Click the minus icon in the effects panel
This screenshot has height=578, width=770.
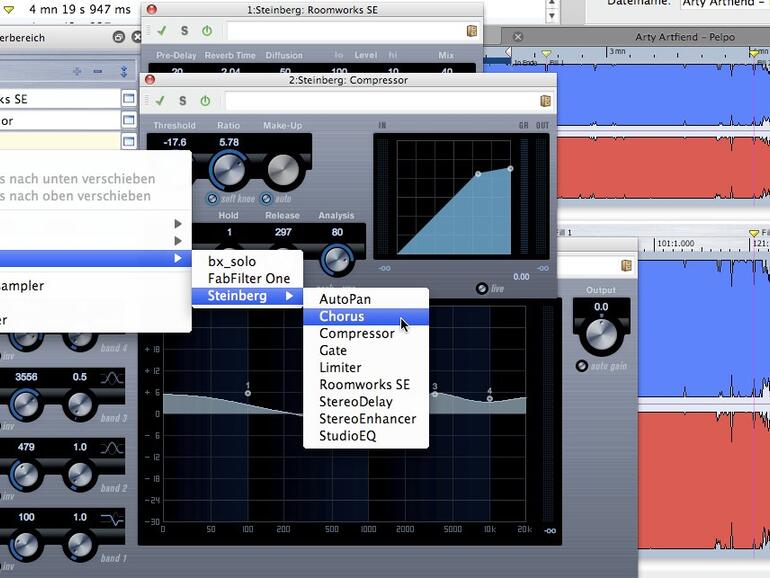pyautogui.click(x=98, y=72)
